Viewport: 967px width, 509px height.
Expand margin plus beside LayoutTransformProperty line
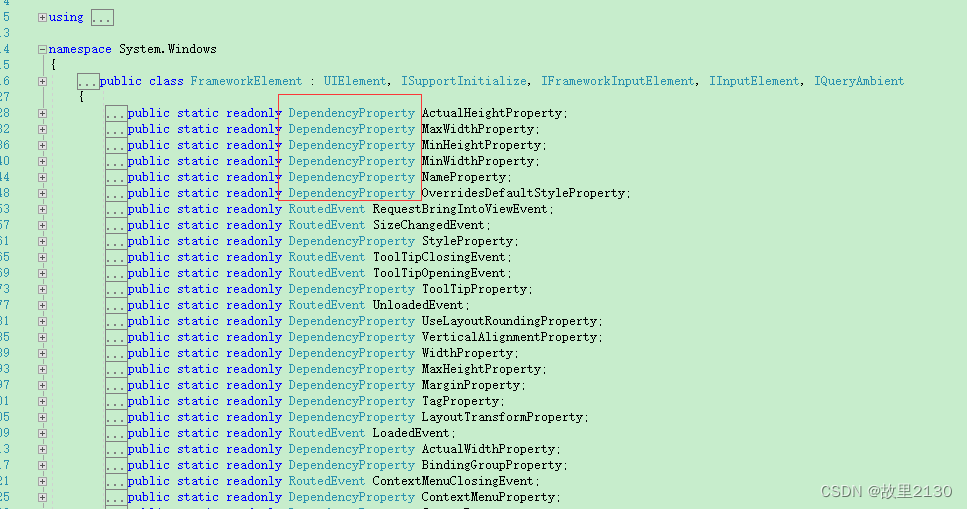click(x=42, y=418)
